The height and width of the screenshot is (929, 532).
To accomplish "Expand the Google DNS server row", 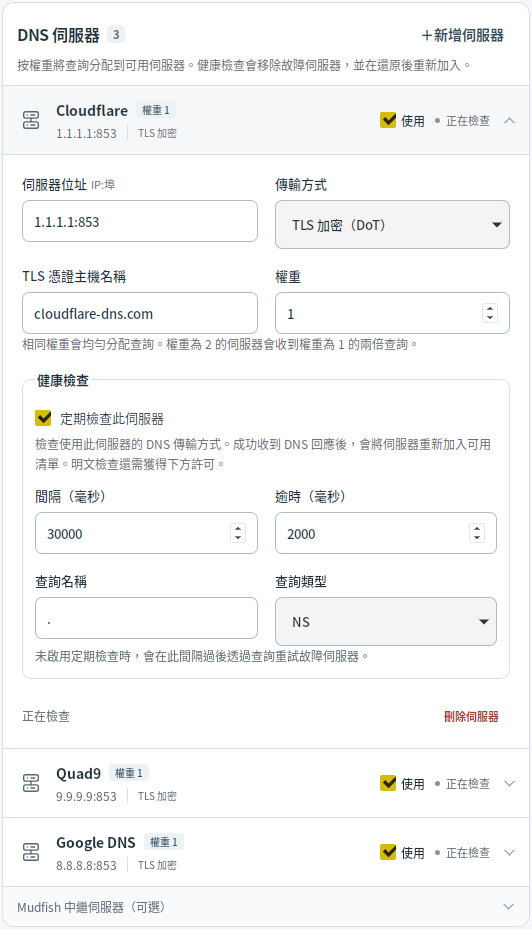I will click(x=509, y=852).
